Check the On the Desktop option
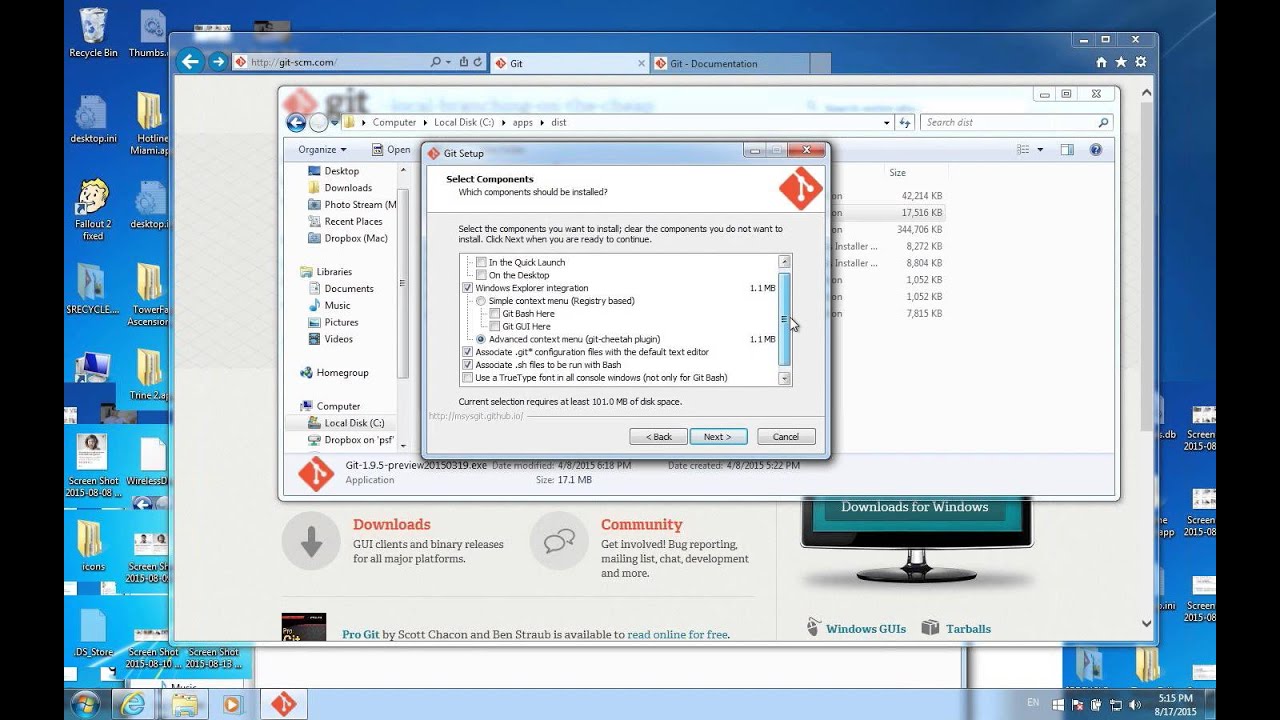Viewport: 1280px width, 720px height. [481, 275]
